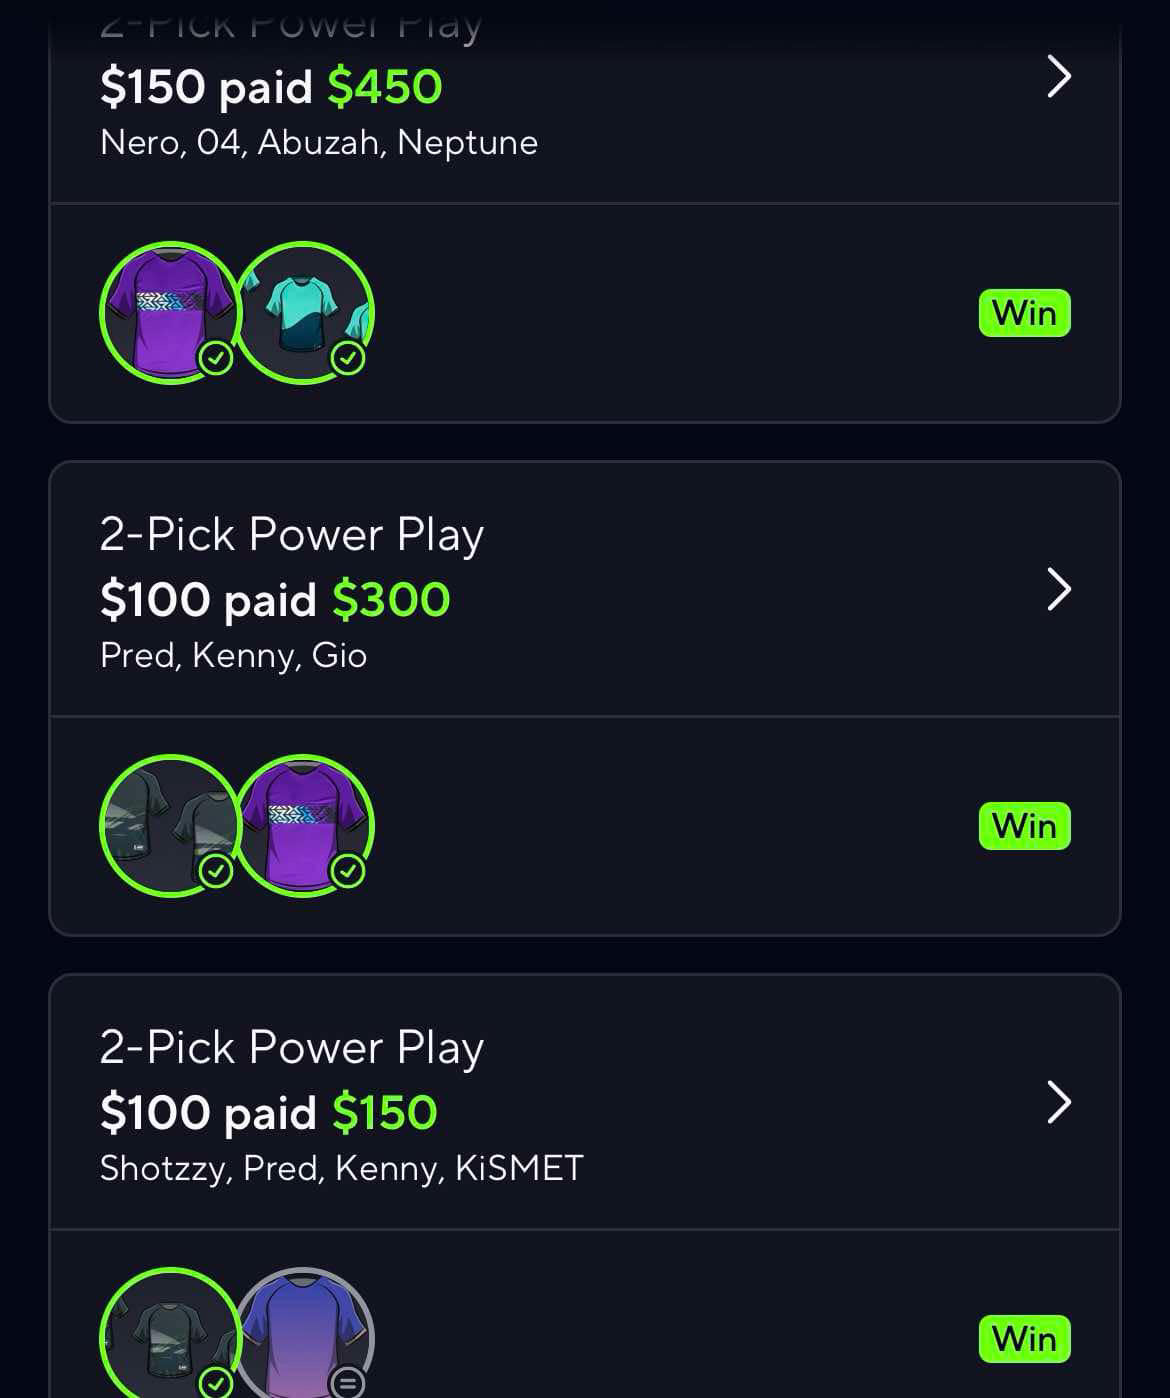Tap the dark jersey in the $150 payout entry
This screenshot has width=1170, height=1398.
point(171,1333)
